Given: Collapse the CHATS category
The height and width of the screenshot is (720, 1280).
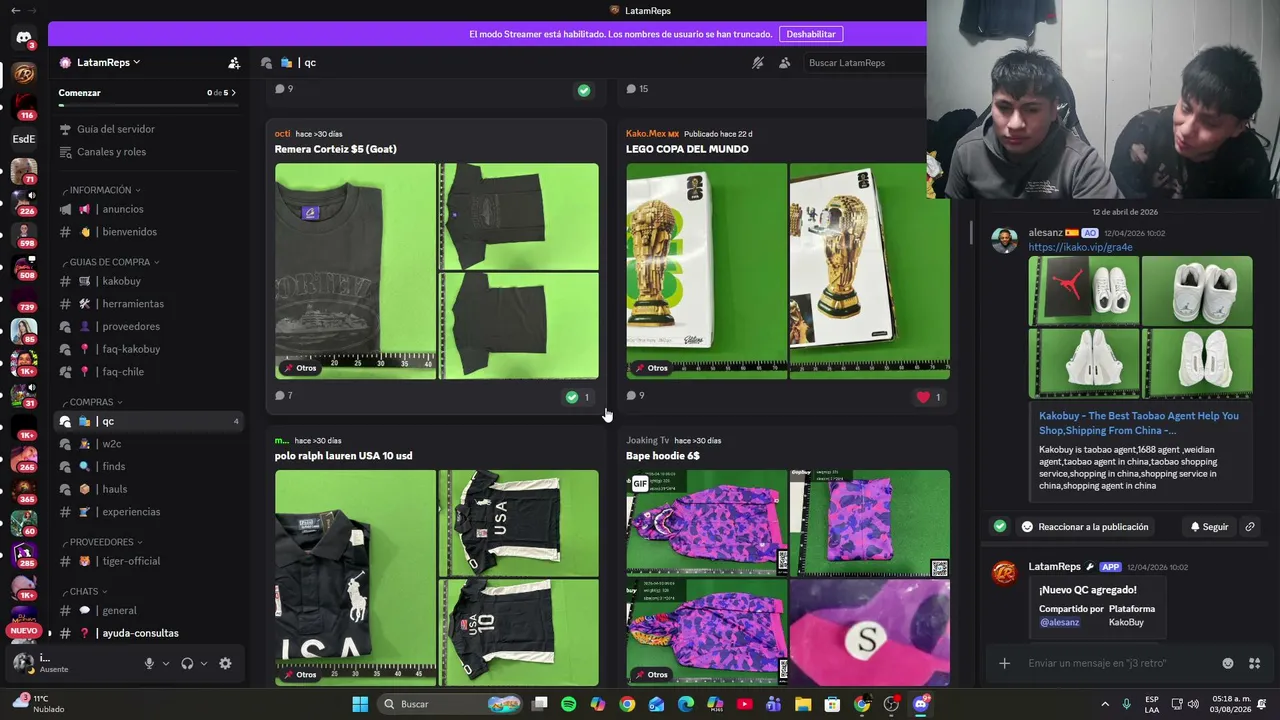Looking at the screenshot, I should coord(86,591).
